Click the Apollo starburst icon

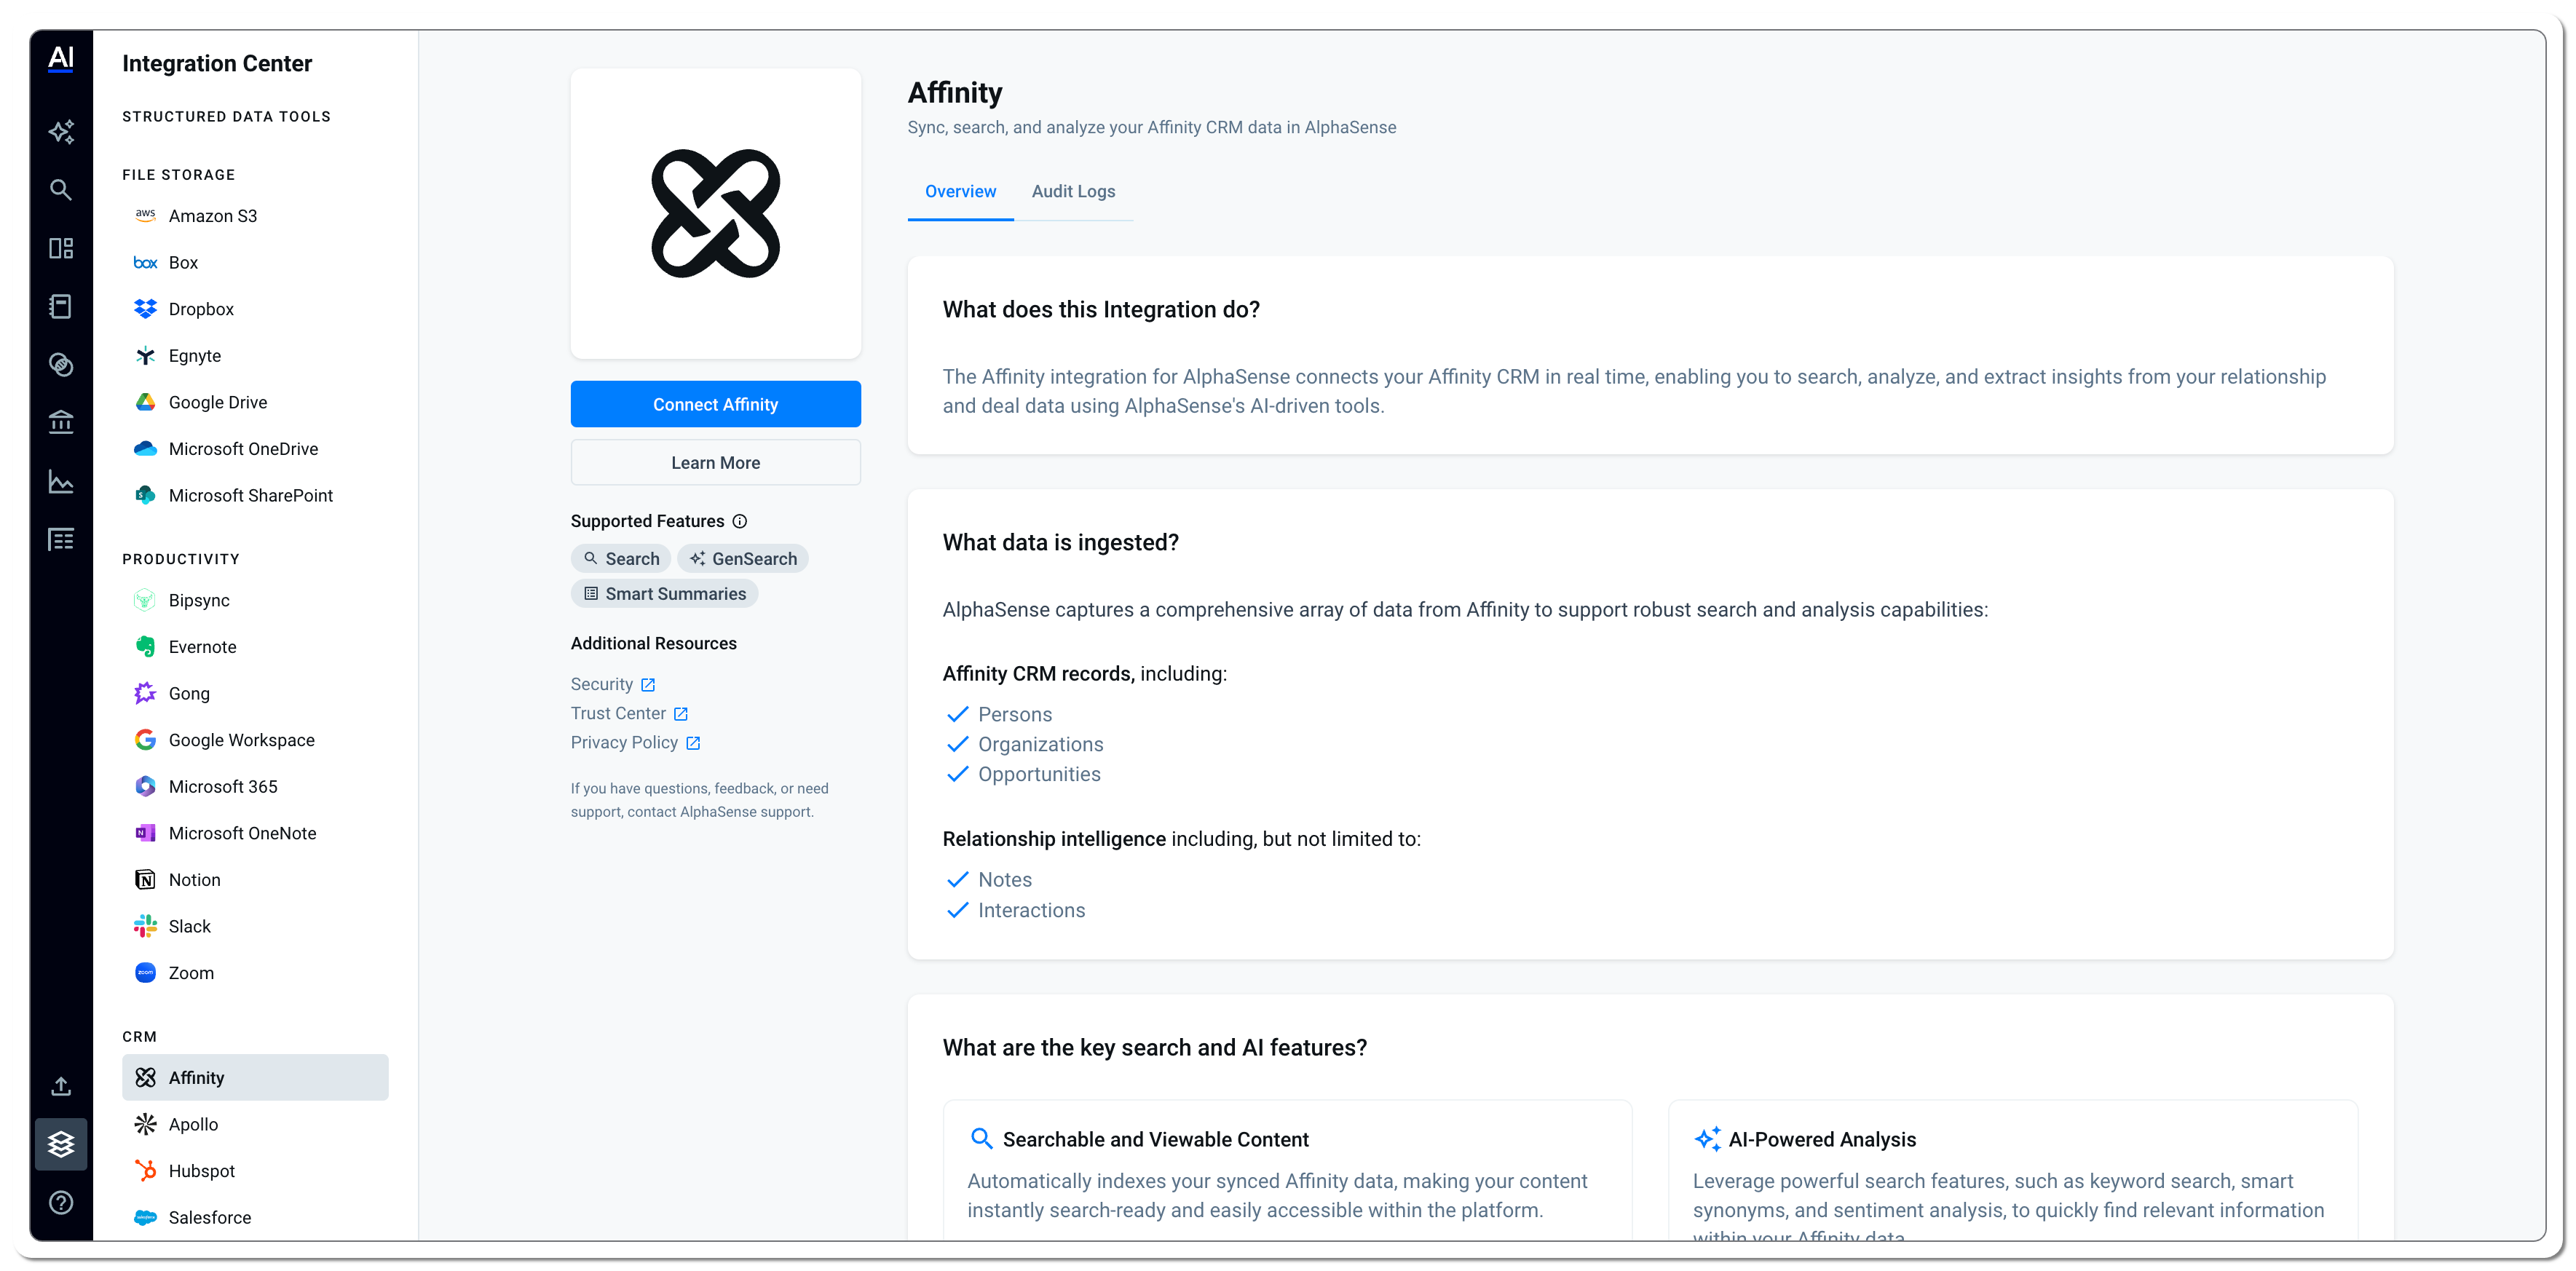tap(145, 1124)
